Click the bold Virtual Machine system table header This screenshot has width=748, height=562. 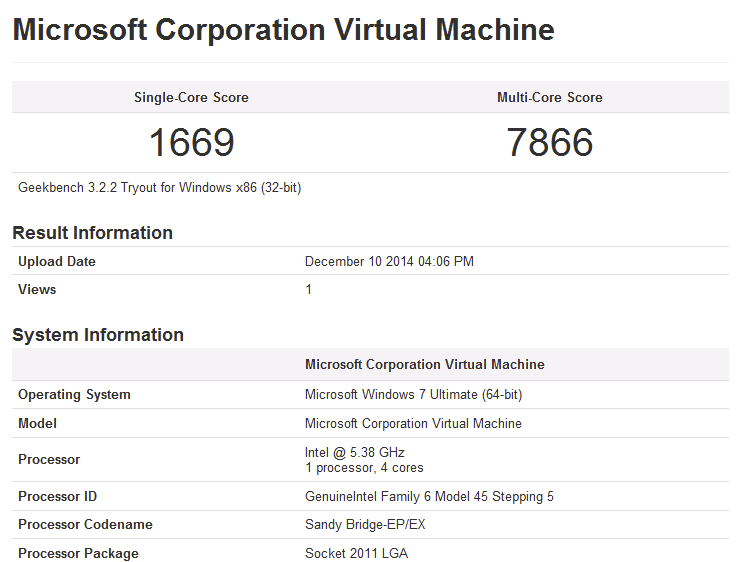tap(424, 364)
